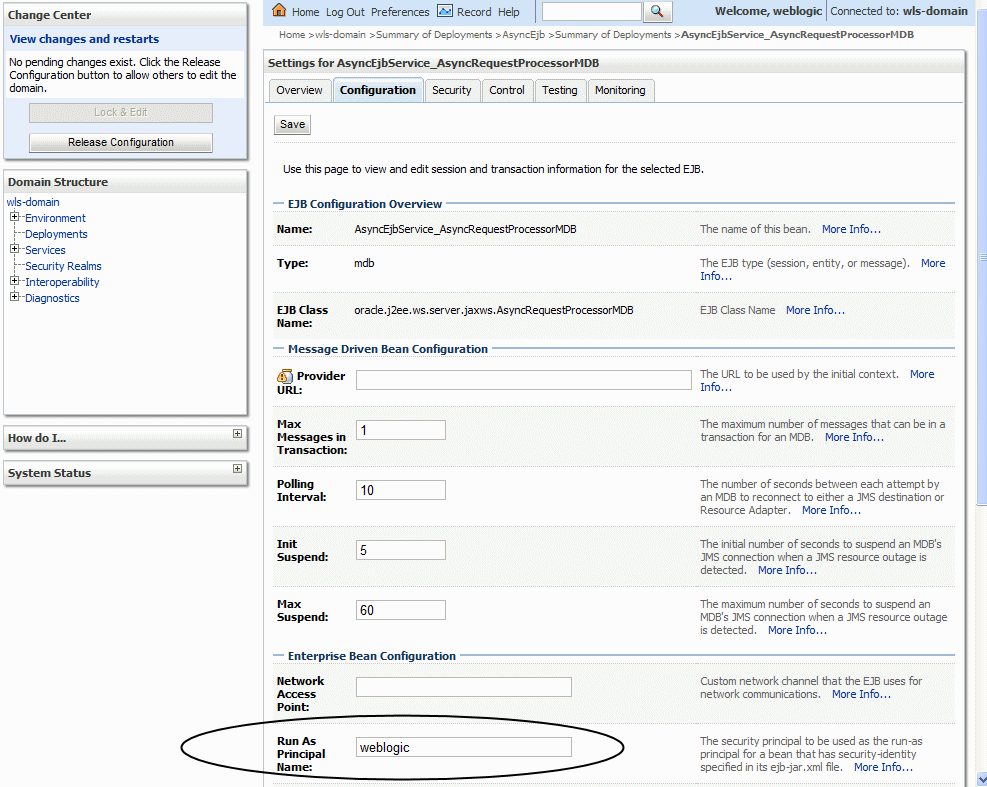Click the scrollbar down arrow
The width and height of the screenshot is (987, 787).
(x=980, y=778)
